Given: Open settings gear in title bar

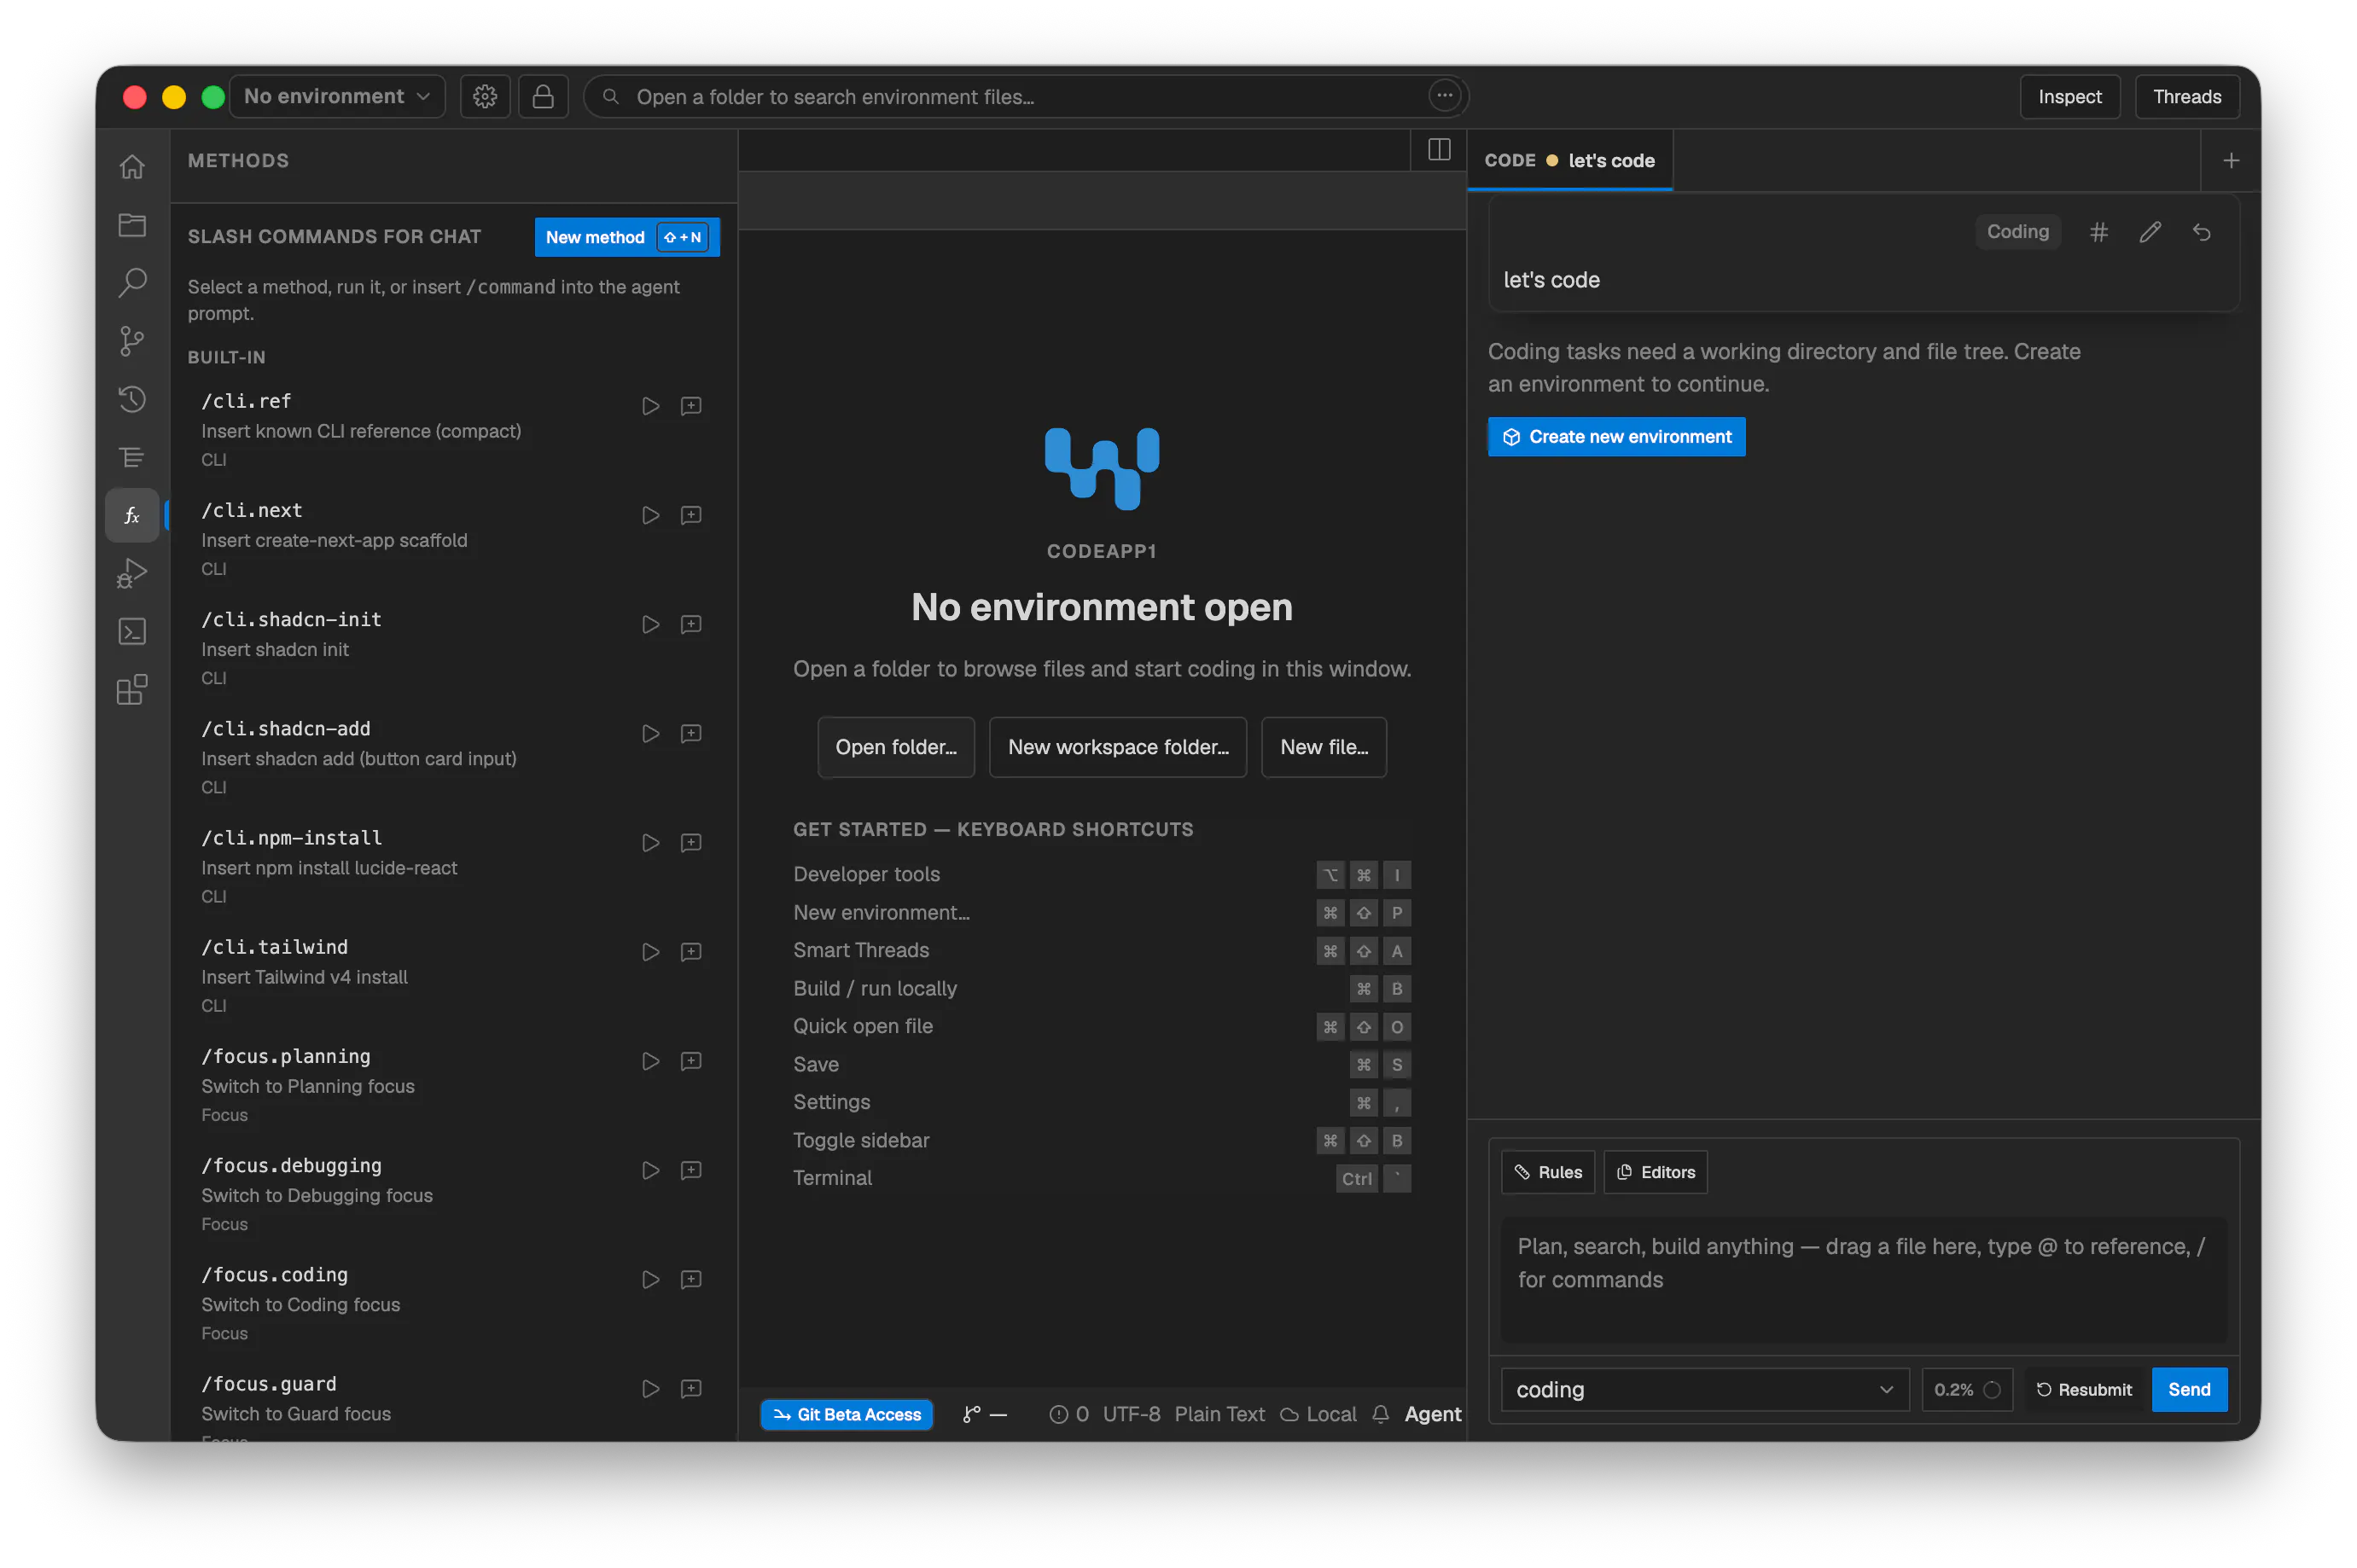Looking at the screenshot, I should [485, 96].
